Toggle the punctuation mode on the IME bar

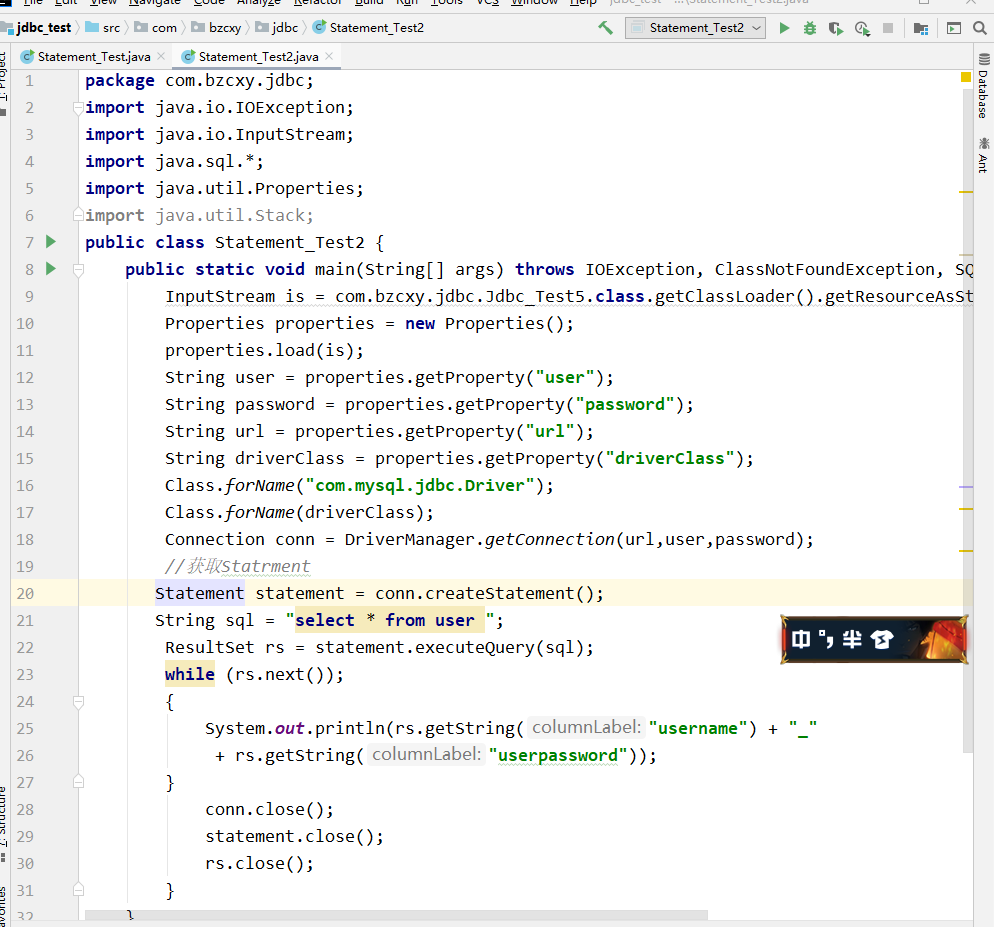[826, 639]
